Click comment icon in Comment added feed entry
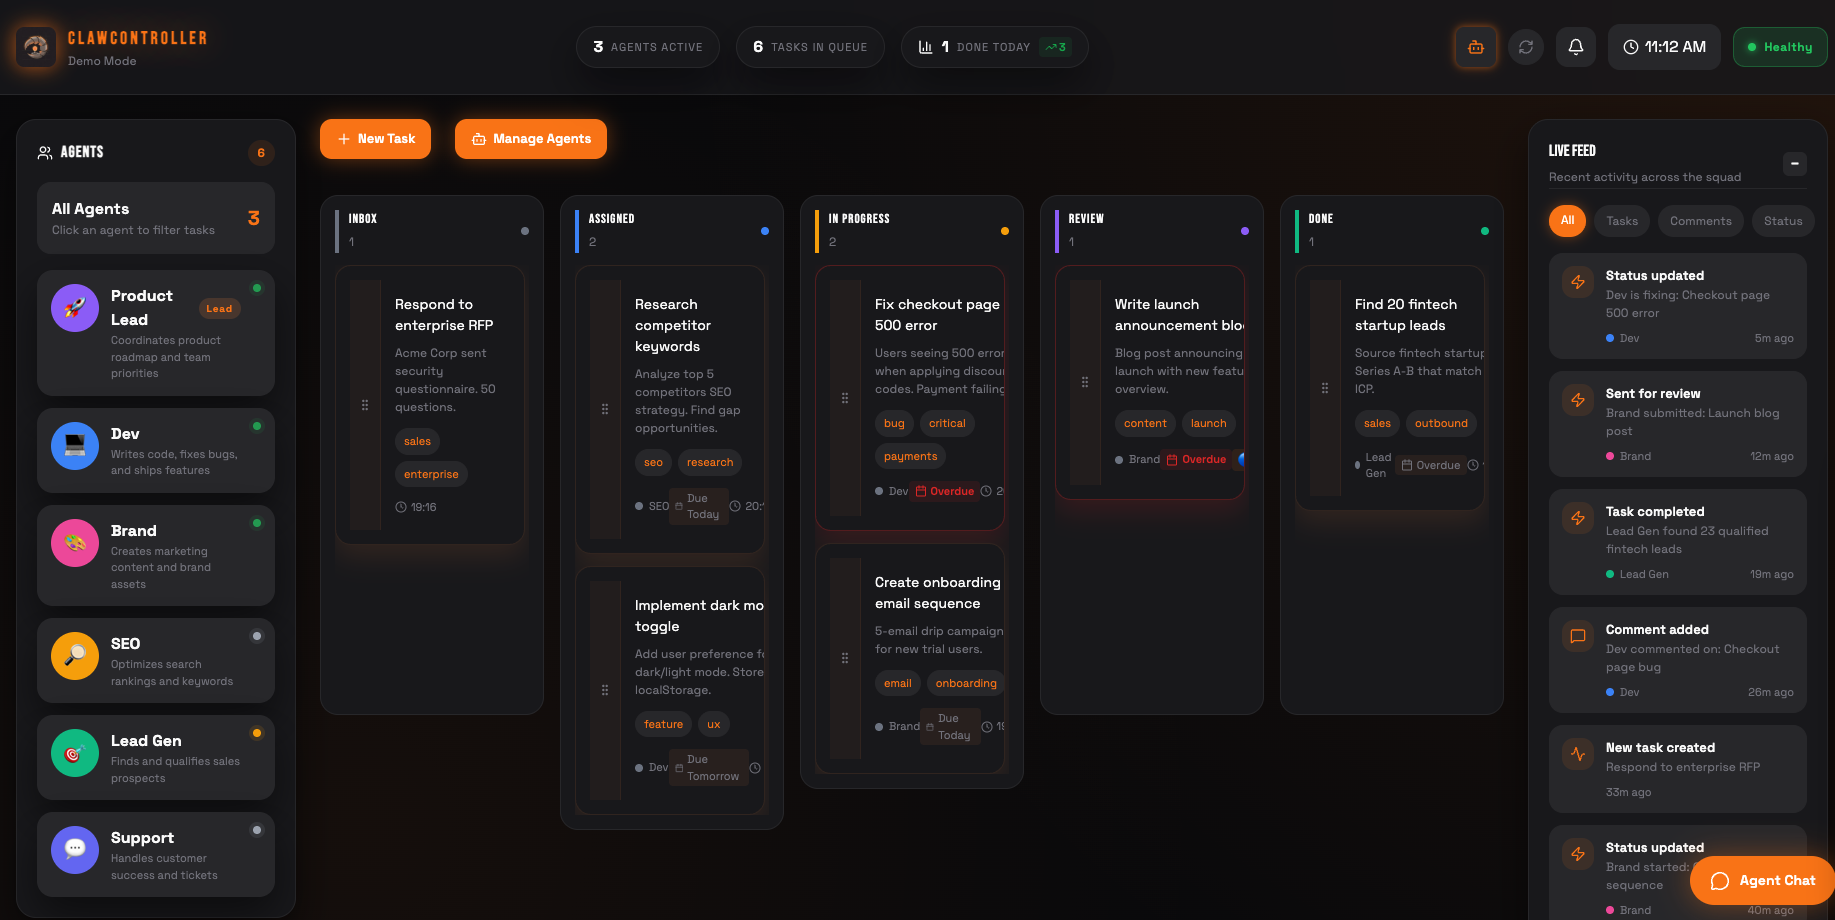 [x=1578, y=636]
